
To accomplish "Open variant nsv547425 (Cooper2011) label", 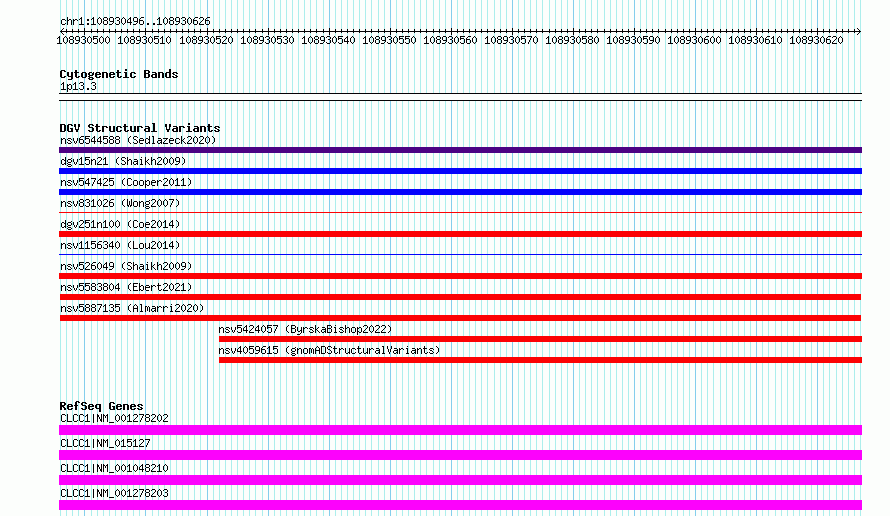I will click(126, 182).
